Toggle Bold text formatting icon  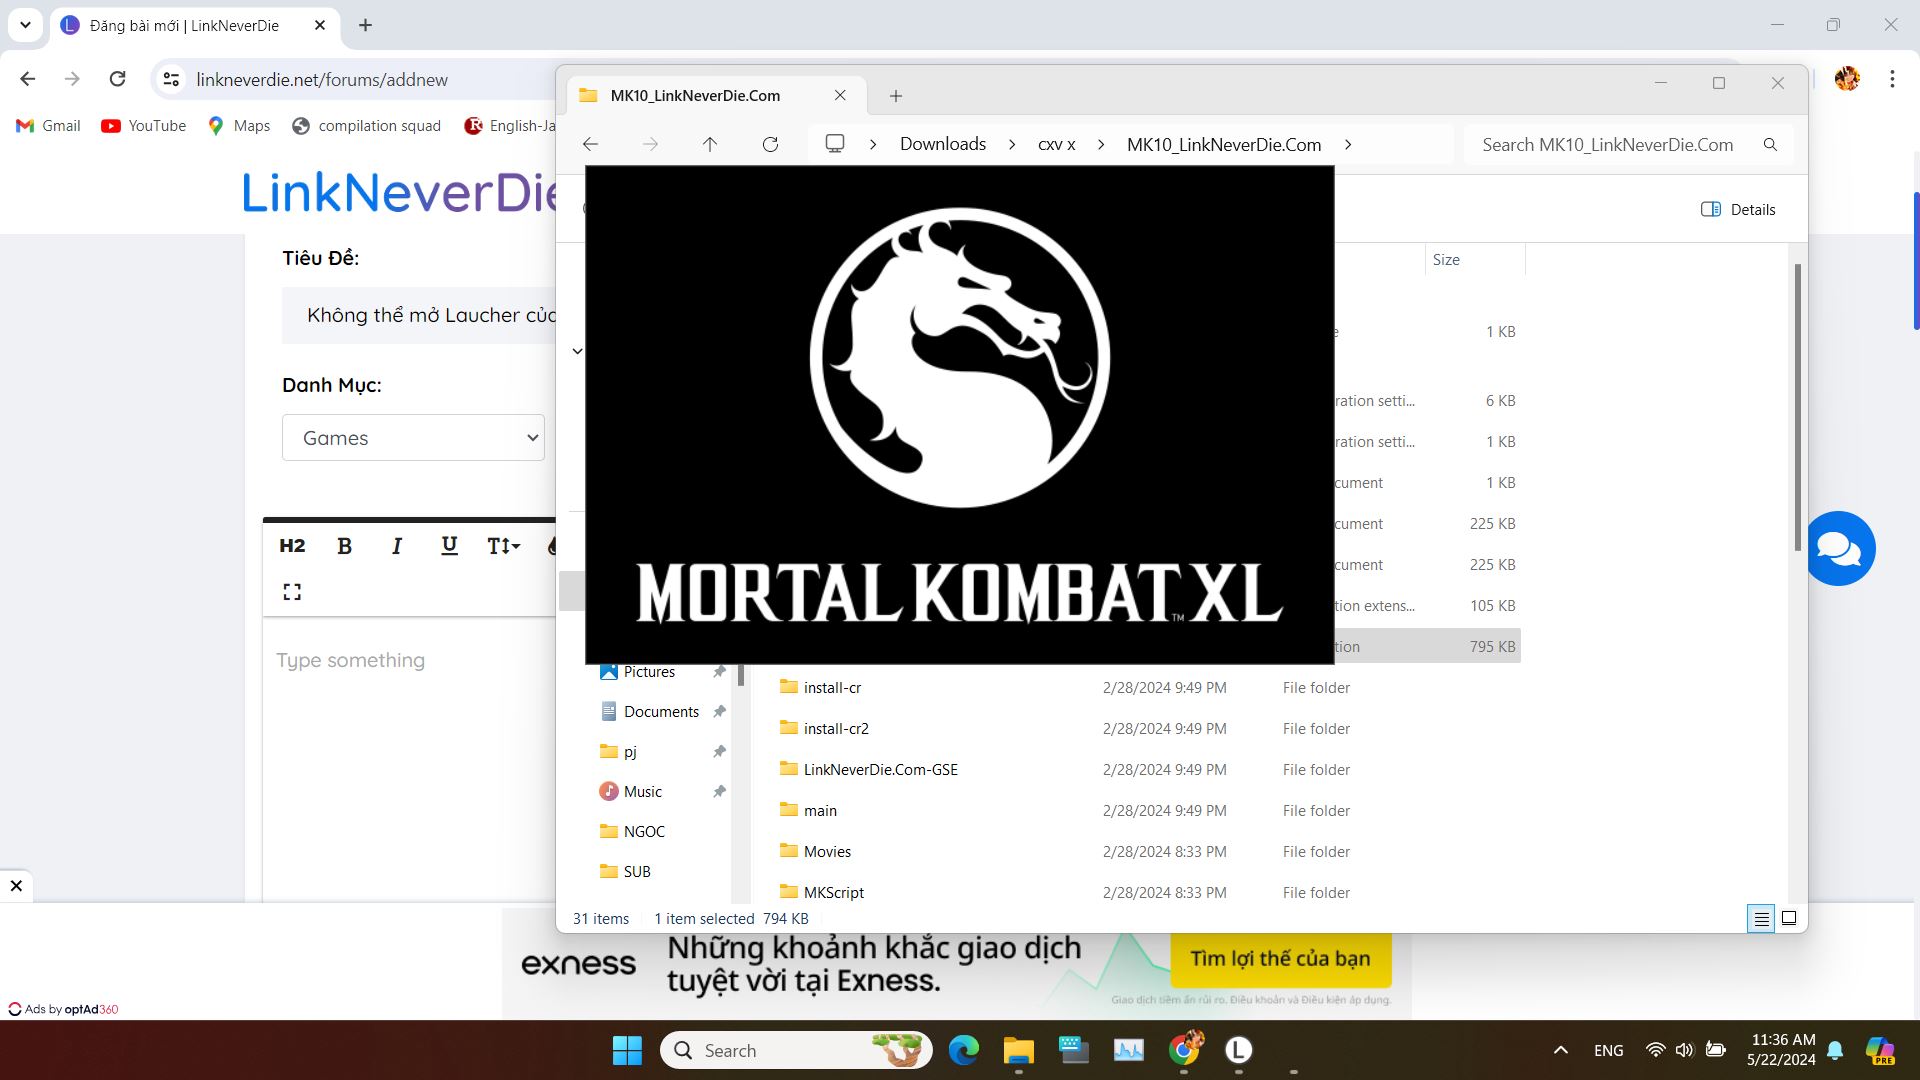(x=344, y=545)
